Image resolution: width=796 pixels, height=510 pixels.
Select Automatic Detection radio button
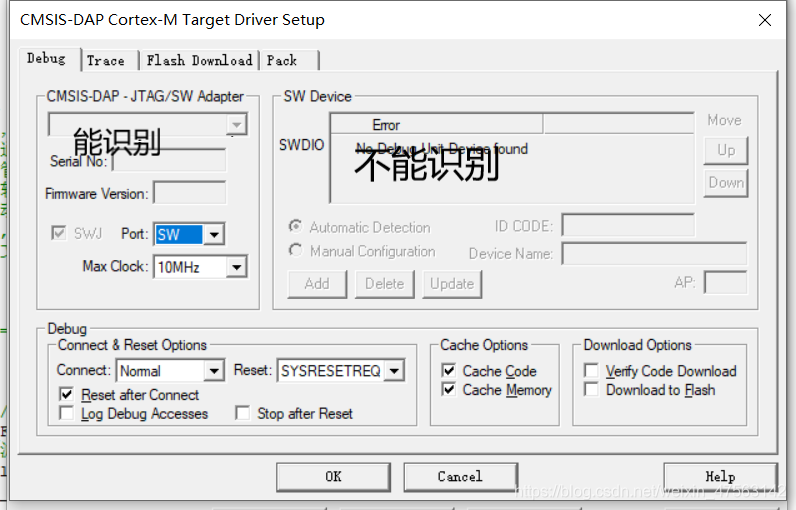point(295,226)
